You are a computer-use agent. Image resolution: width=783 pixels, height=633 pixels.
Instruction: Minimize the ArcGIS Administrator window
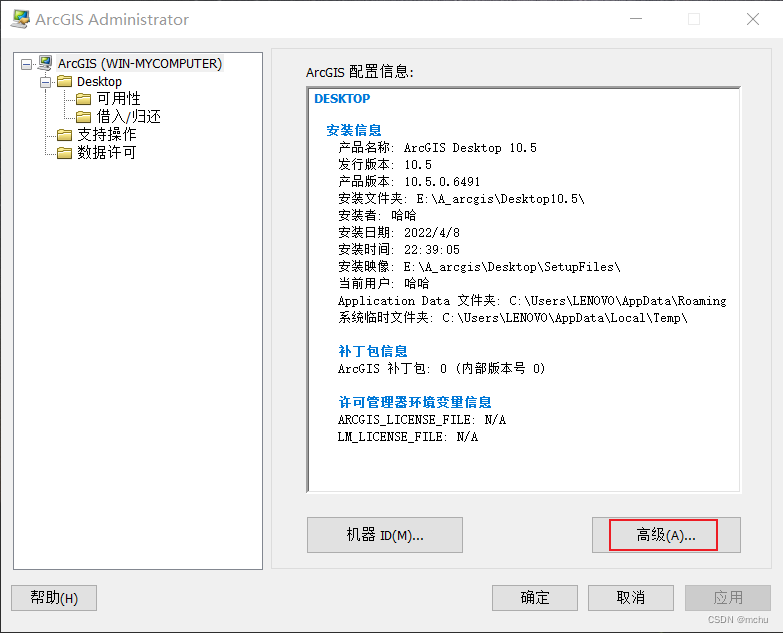pos(636,19)
